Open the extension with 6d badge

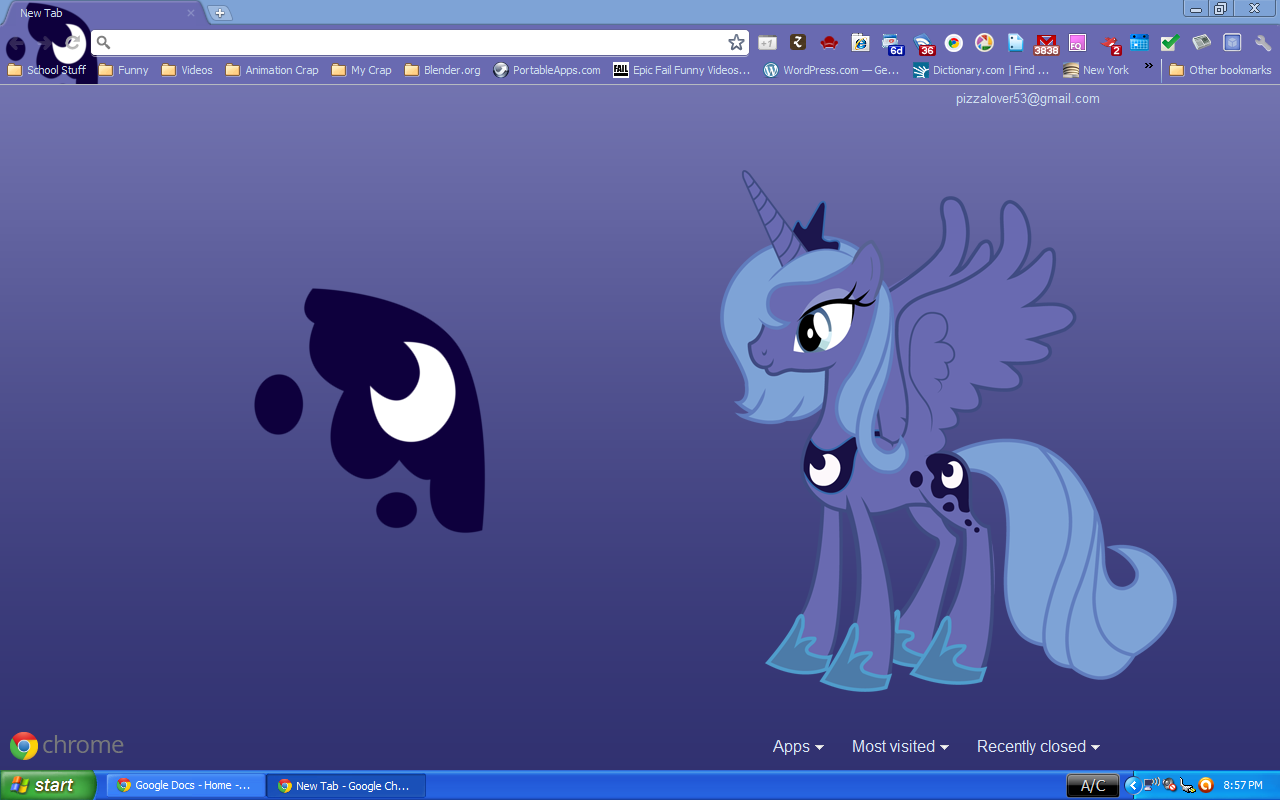[x=892, y=43]
